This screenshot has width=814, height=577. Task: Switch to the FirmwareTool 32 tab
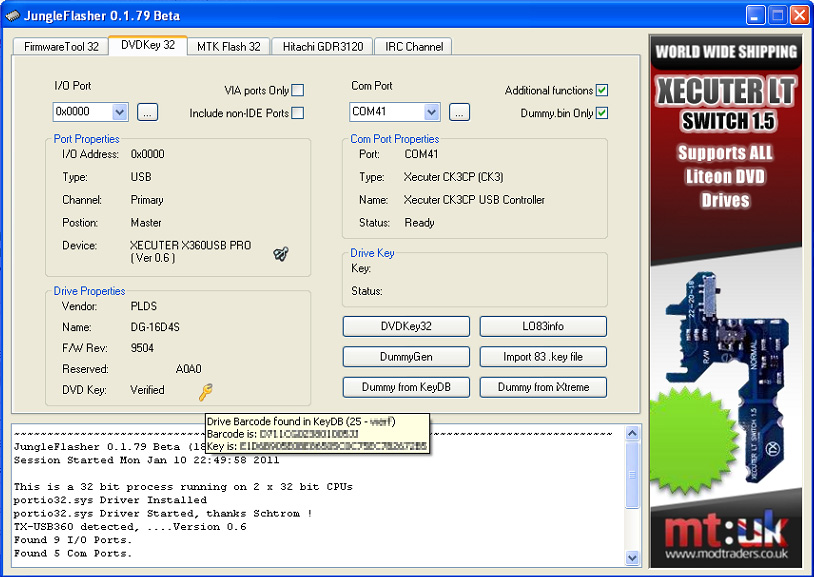point(61,47)
